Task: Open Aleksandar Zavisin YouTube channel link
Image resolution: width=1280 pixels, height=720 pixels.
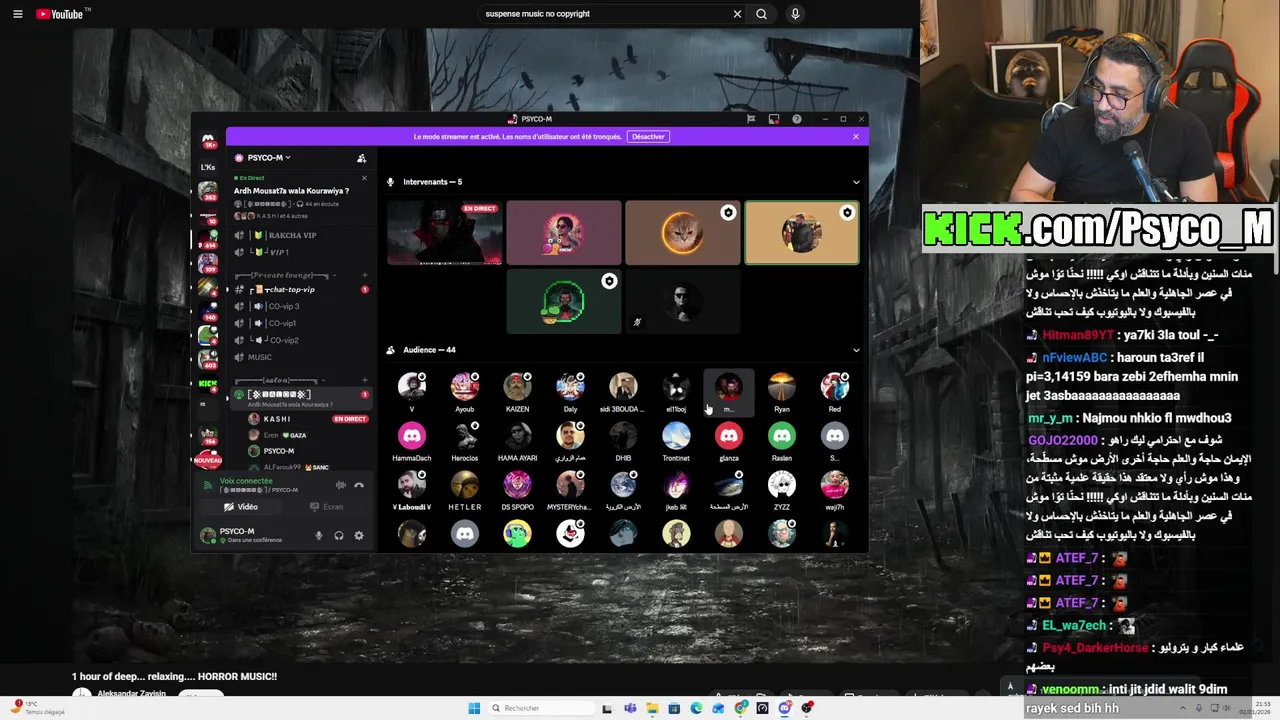Action: tap(134, 694)
